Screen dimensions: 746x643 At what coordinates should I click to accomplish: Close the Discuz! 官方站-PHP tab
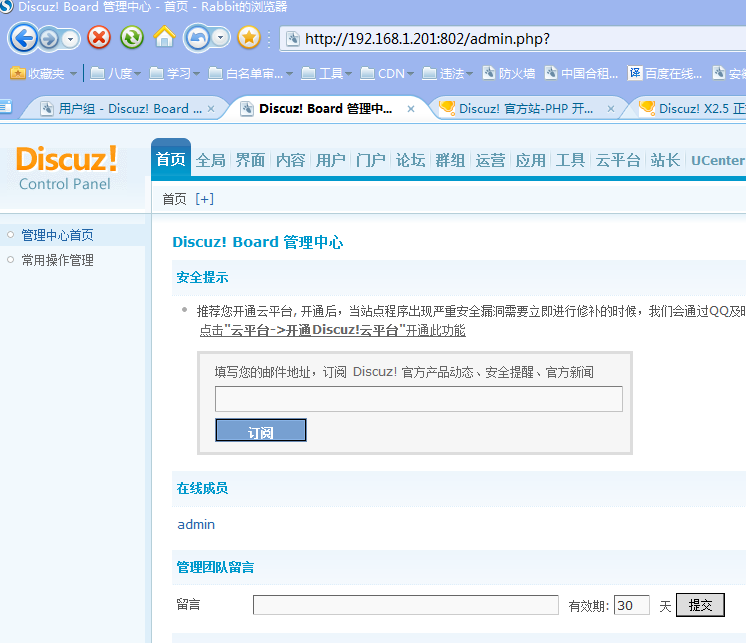[x=611, y=109]
